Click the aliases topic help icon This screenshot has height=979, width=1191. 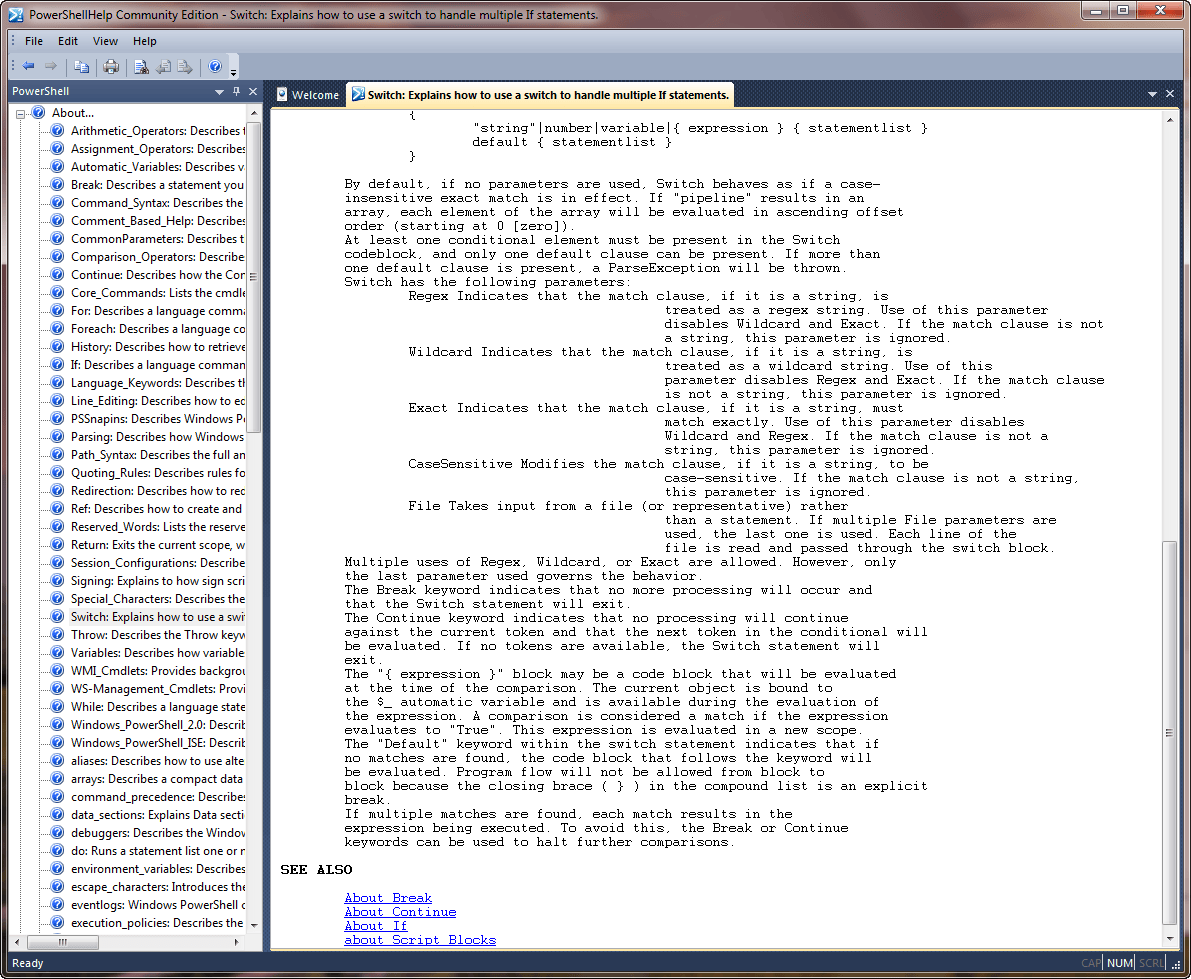tap(57, 760)
